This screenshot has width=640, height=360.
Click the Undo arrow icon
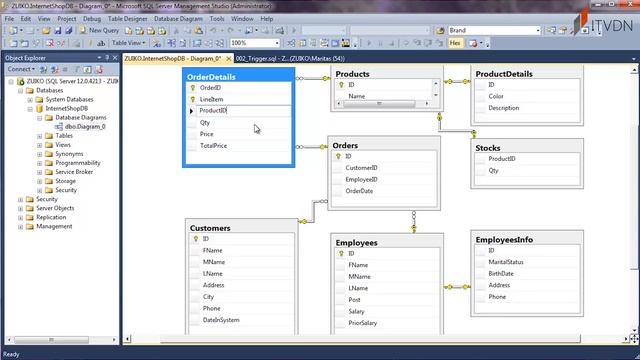[x=213, y=31]
